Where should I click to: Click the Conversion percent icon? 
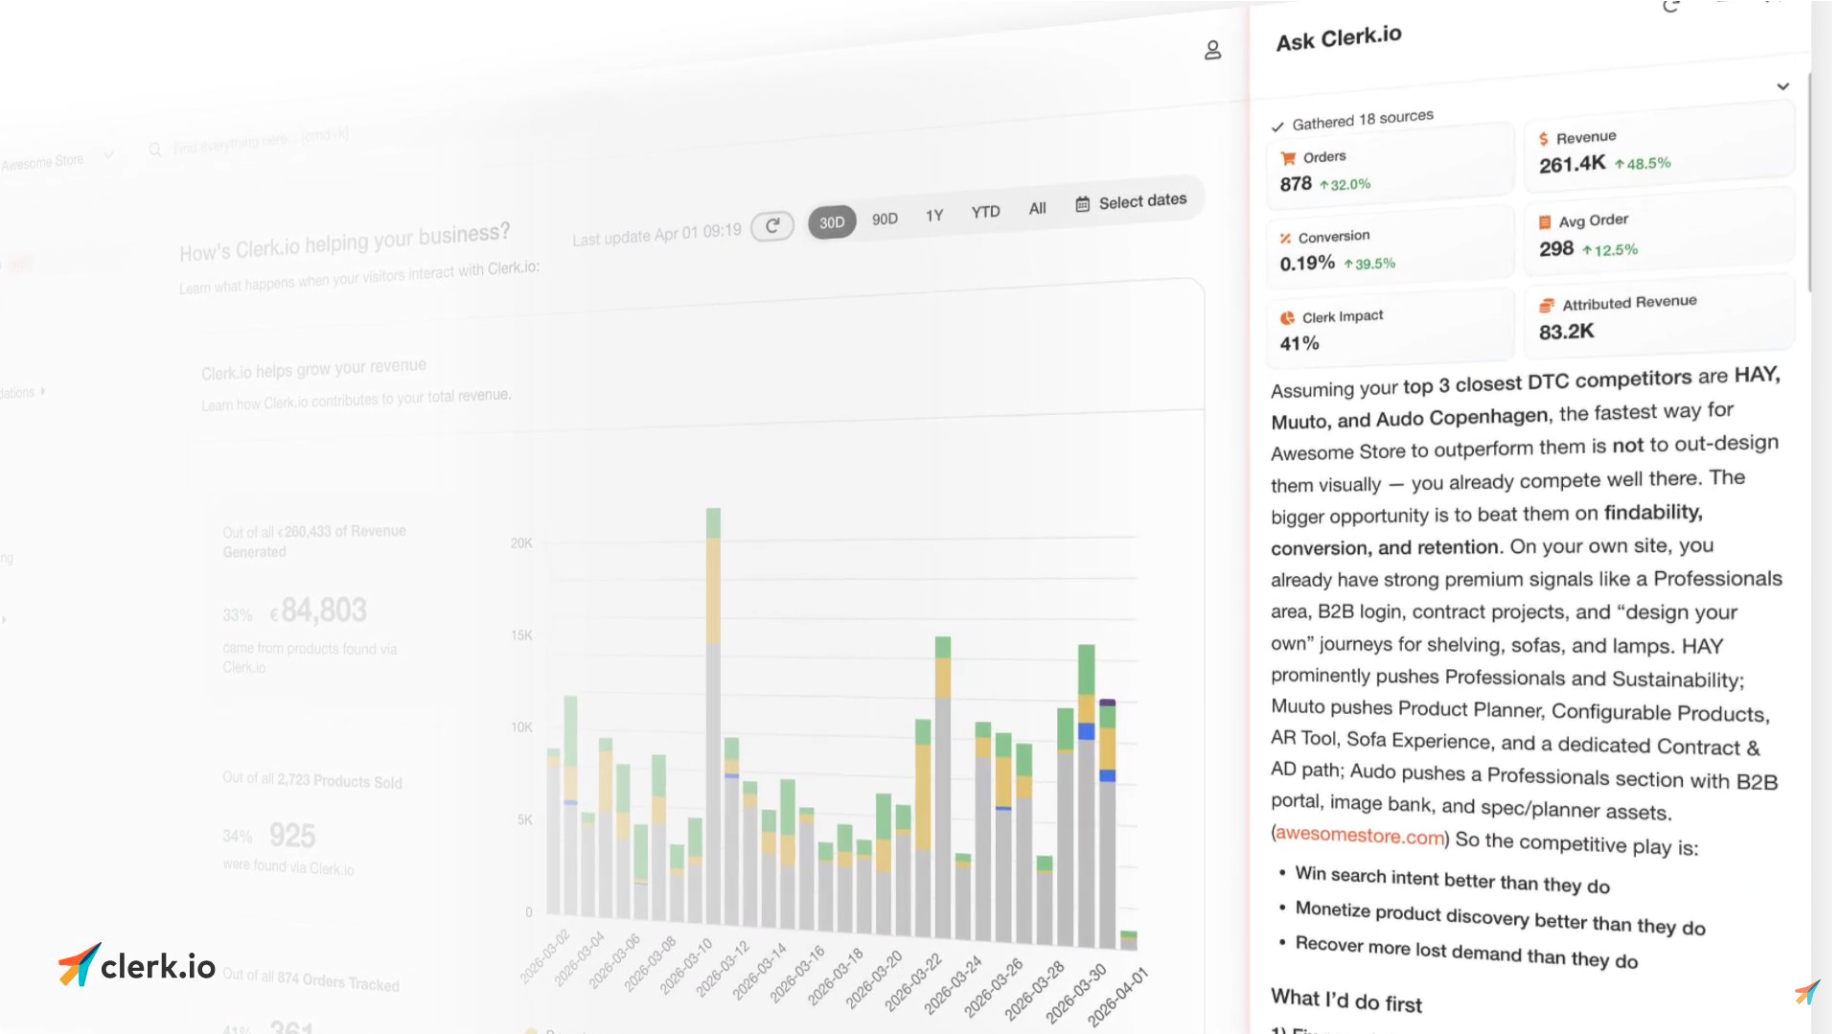(1285, 238)
